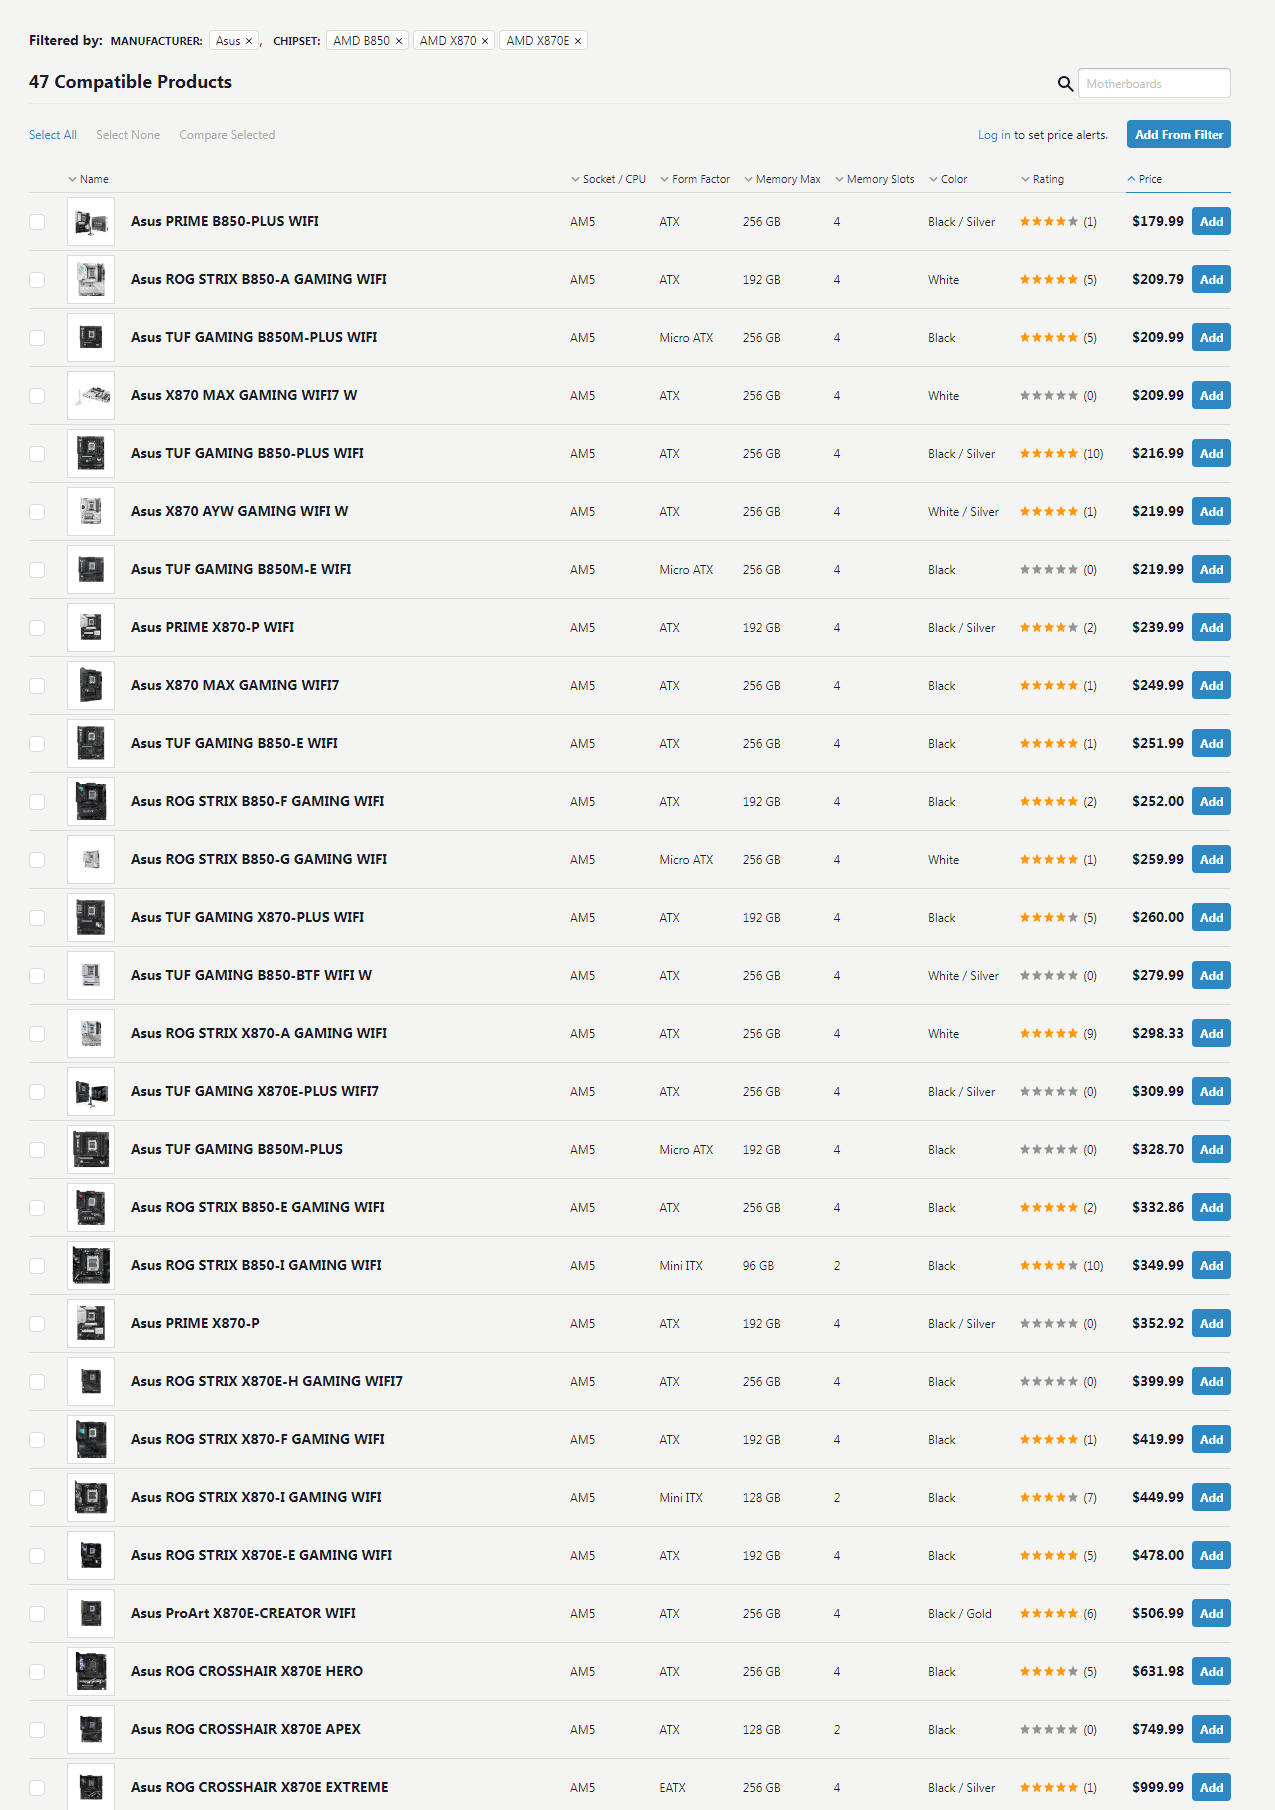This screenshot has width=1275, height=1810.
Task: Check the box for Asus TUF GAMING B850M-PLUS WIFI
Action: (x=37, y=338)
